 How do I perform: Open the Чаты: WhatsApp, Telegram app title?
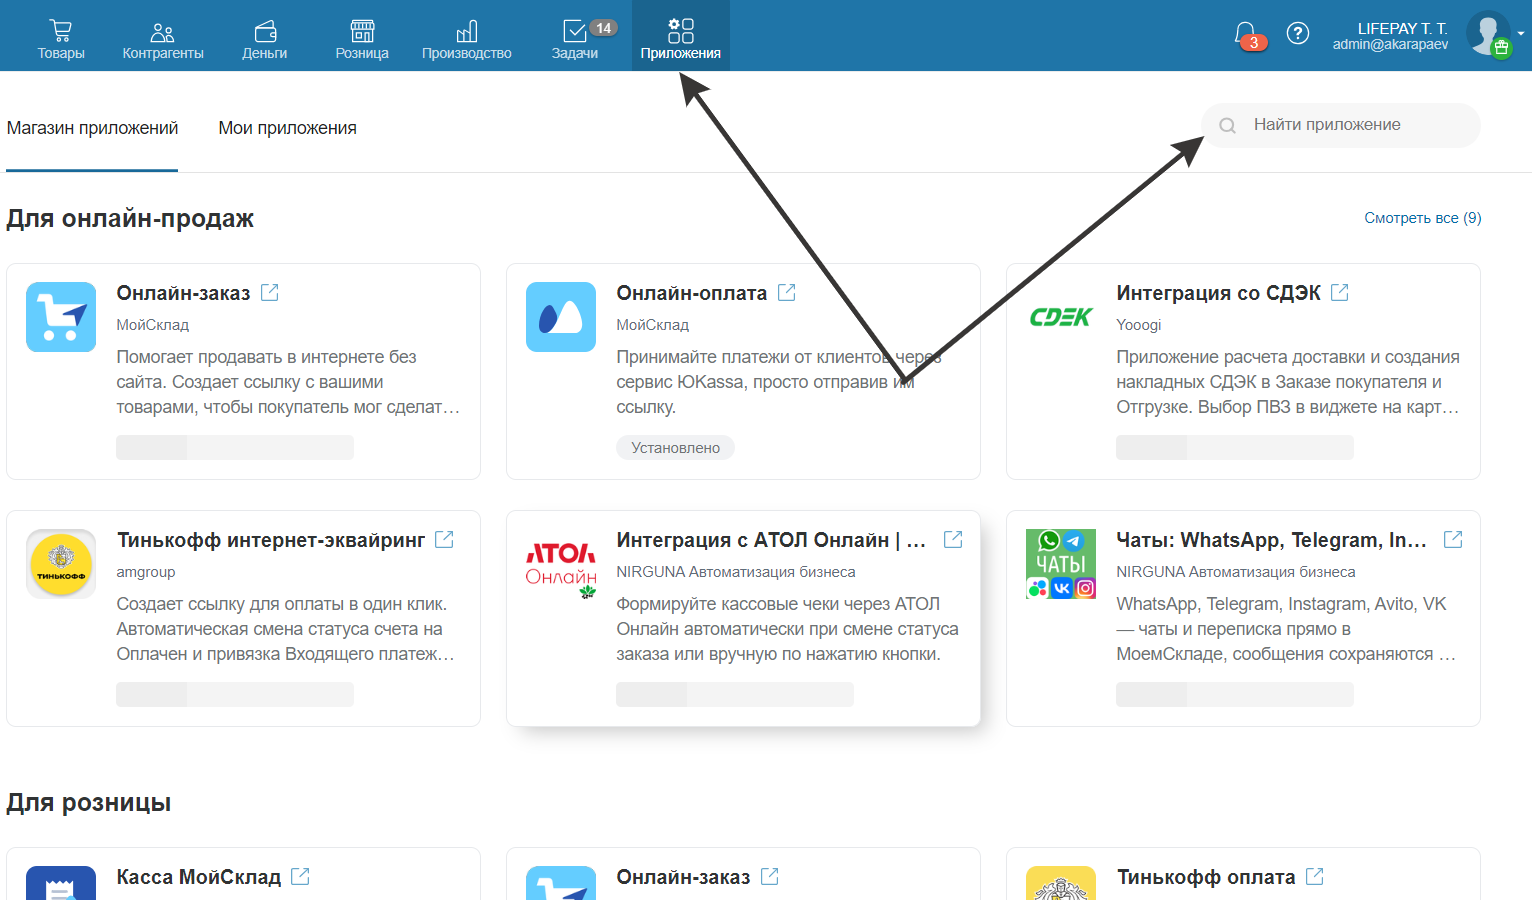(1271, 540)
